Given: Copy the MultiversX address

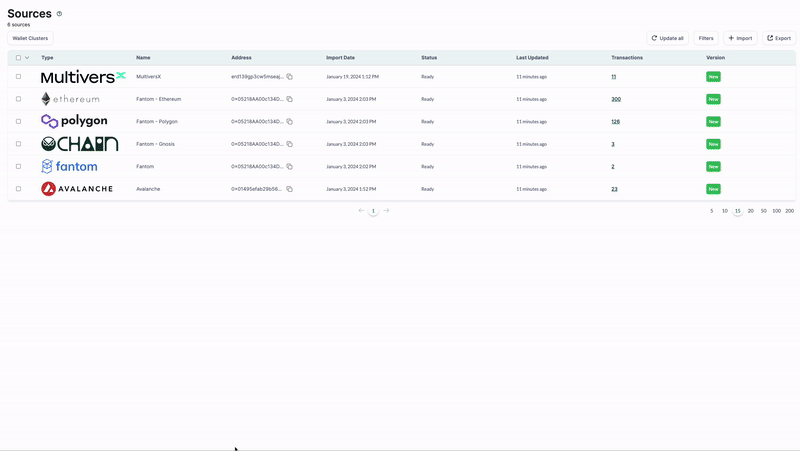Looking at the screenshot, I should [x=289, y=77].
